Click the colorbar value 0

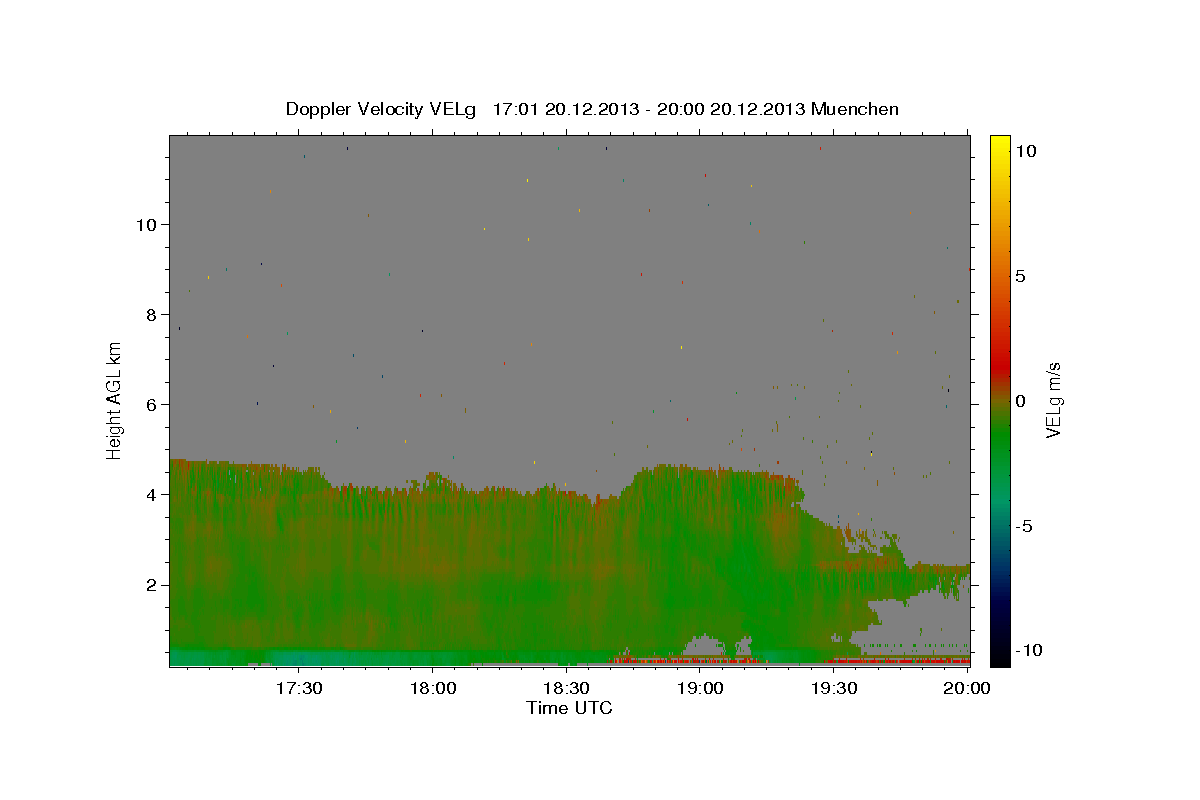point(1020,400)
